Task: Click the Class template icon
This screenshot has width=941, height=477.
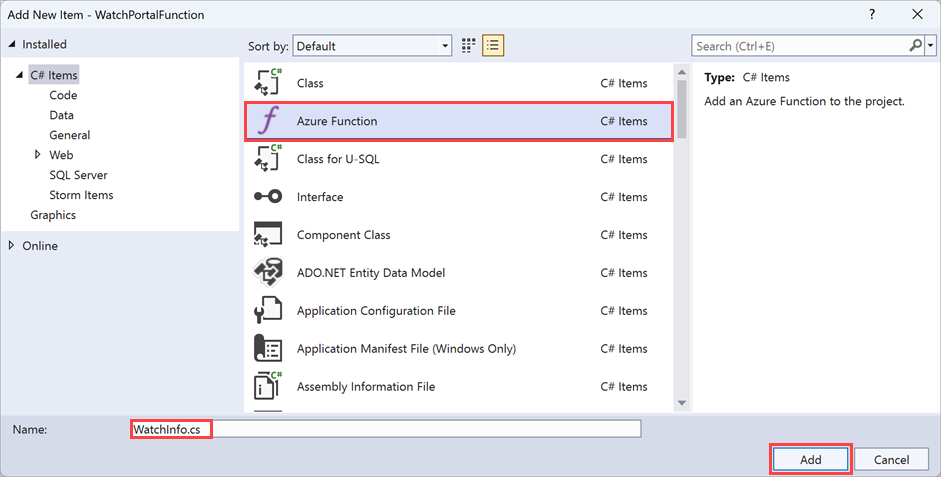Action: point(268,83)
